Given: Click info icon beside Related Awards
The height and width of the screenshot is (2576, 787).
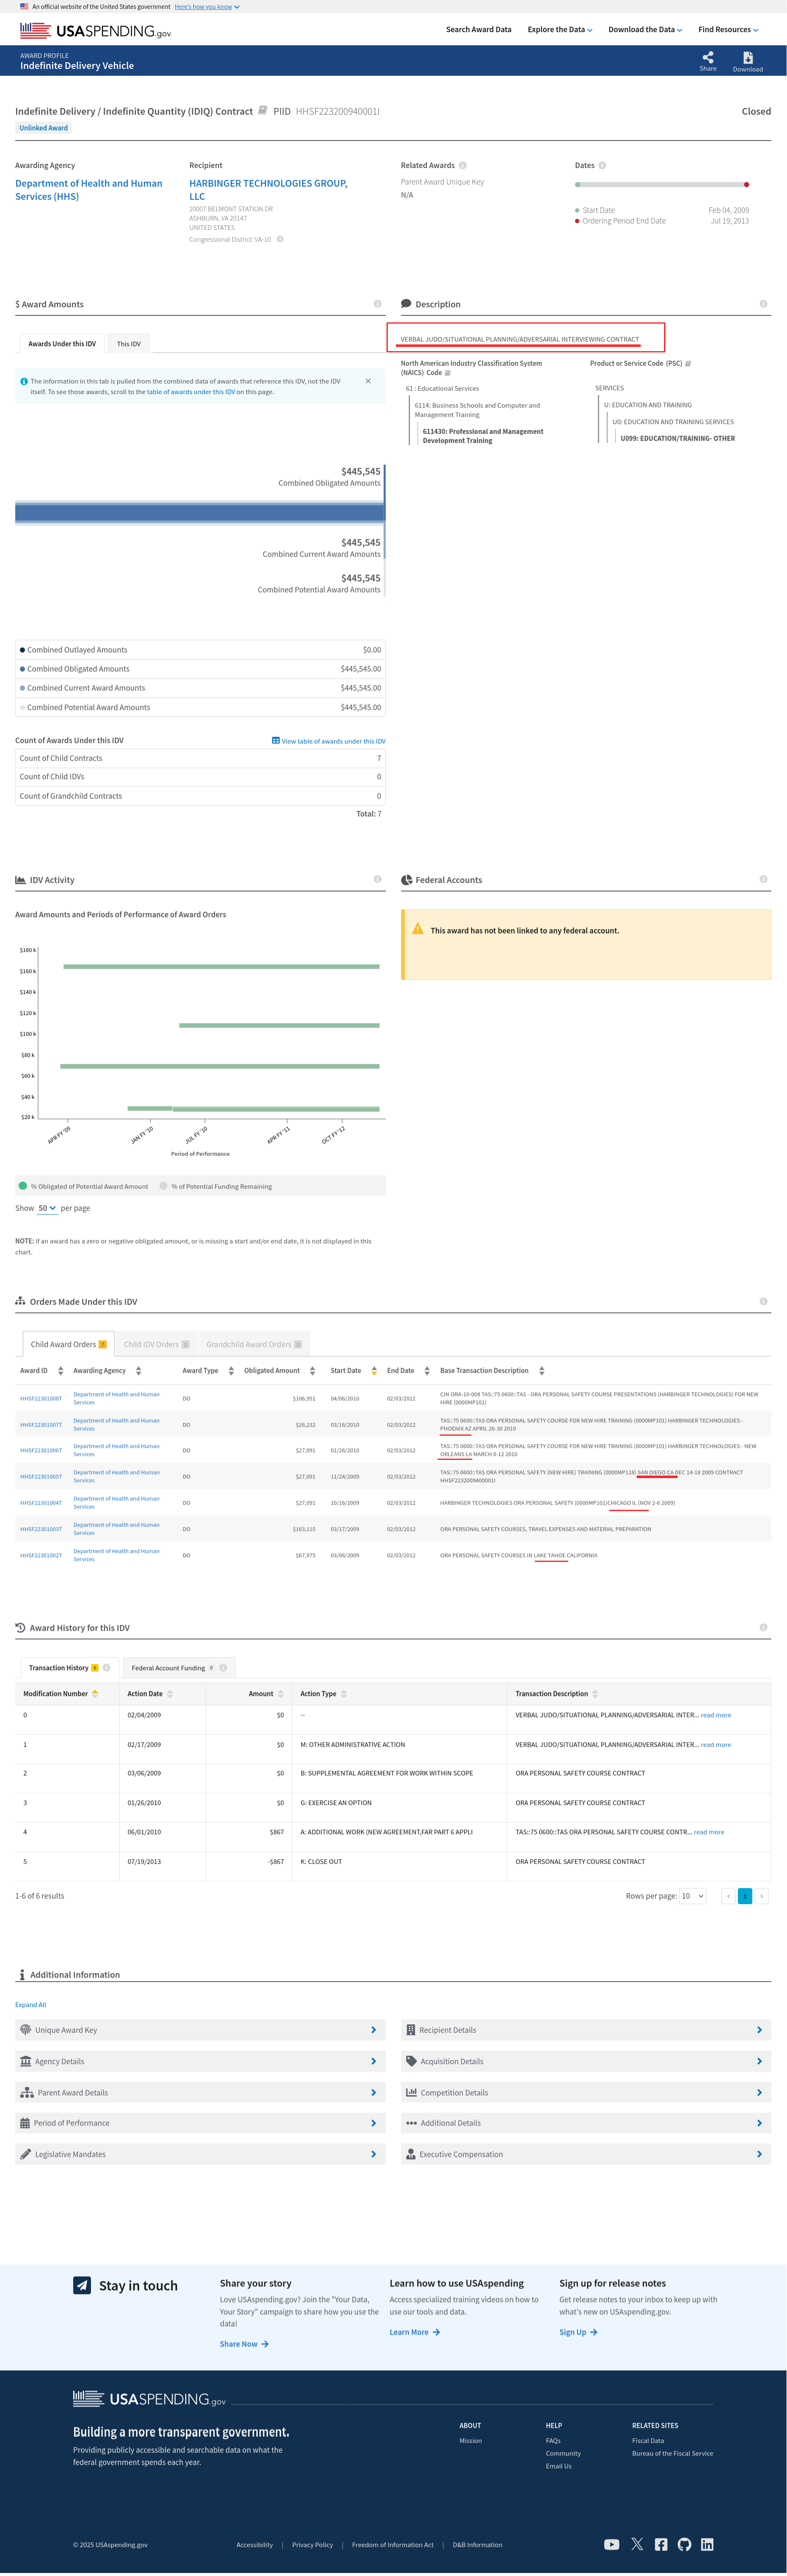Looking at the screenshot, I should [463, 165].
